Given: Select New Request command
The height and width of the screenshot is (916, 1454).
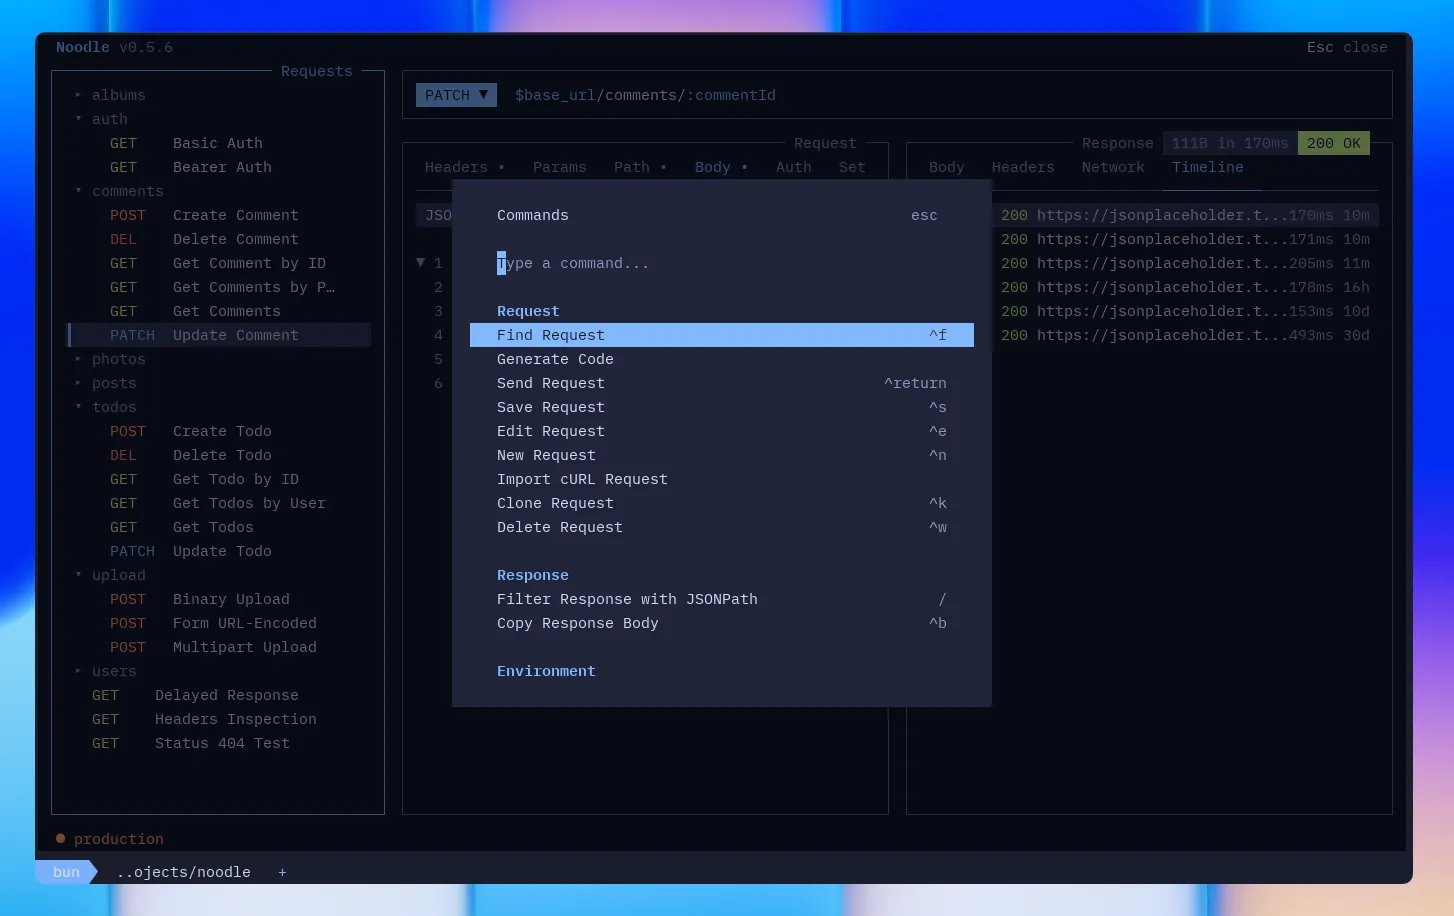Looking at the screenshot, I should (722, 455).
